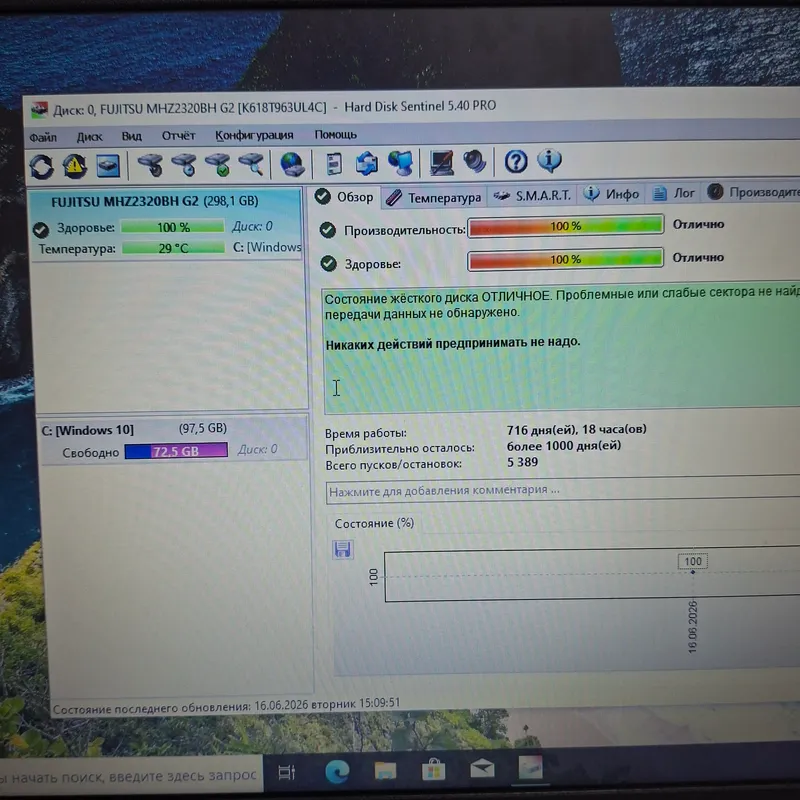Switch to the Обзор tab
The height and width of the screenshot is (800, 800).
344,197
